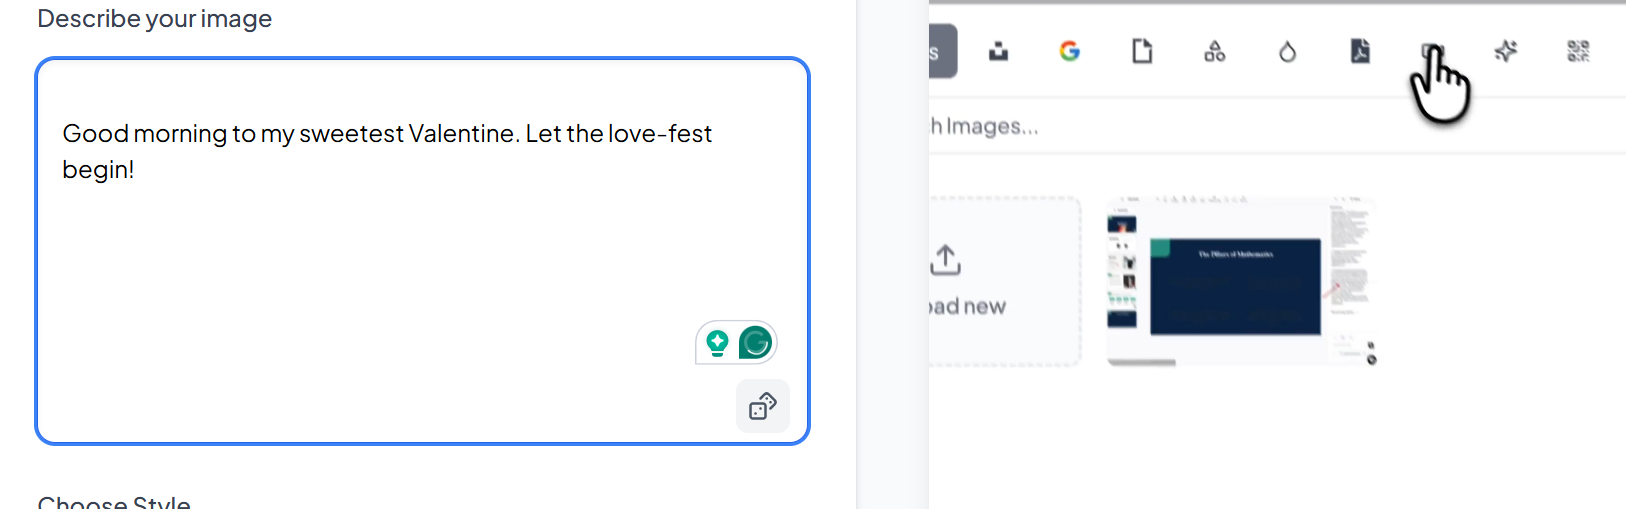Image resolution: width=1626 pixels, height=509 pixels.
Task: Open the AI sparkle generate icon
Action: click(x=1505, y=51)
